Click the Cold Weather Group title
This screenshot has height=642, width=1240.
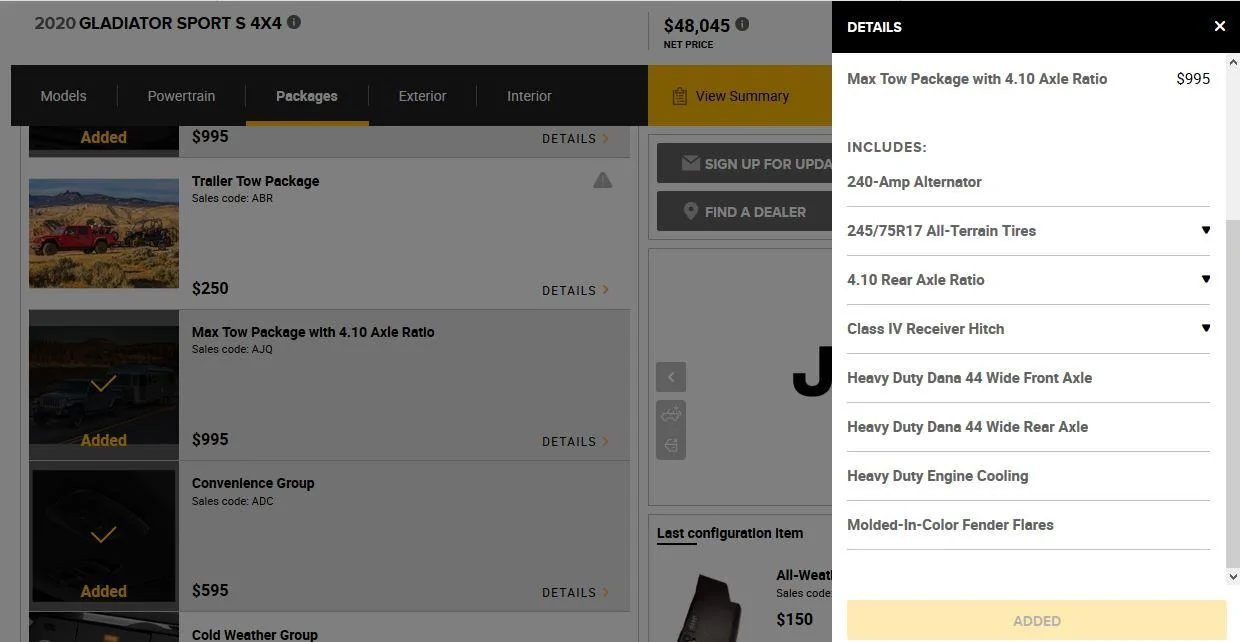click(x=255, y=634)
